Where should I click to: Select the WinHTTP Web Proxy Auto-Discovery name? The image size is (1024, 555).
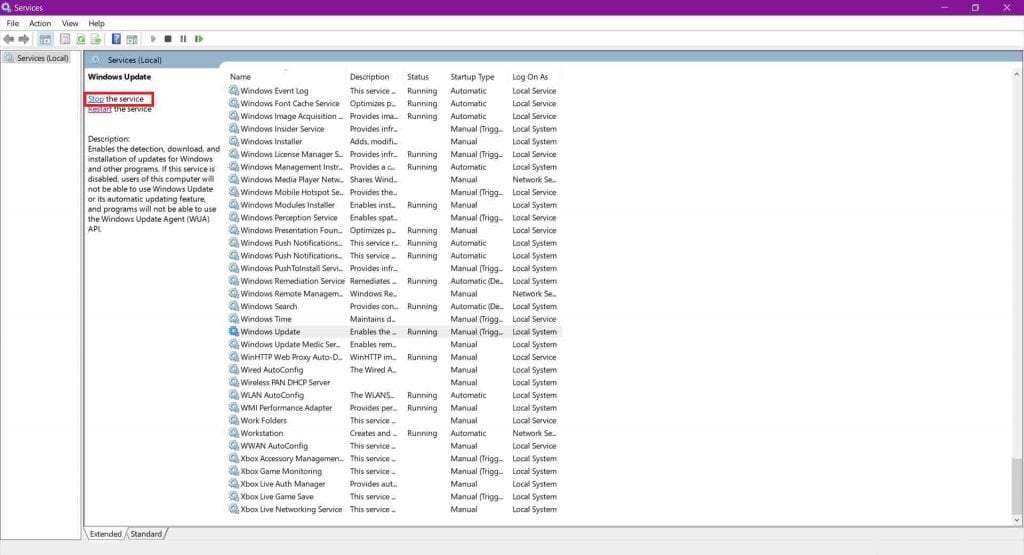point(291,357)
